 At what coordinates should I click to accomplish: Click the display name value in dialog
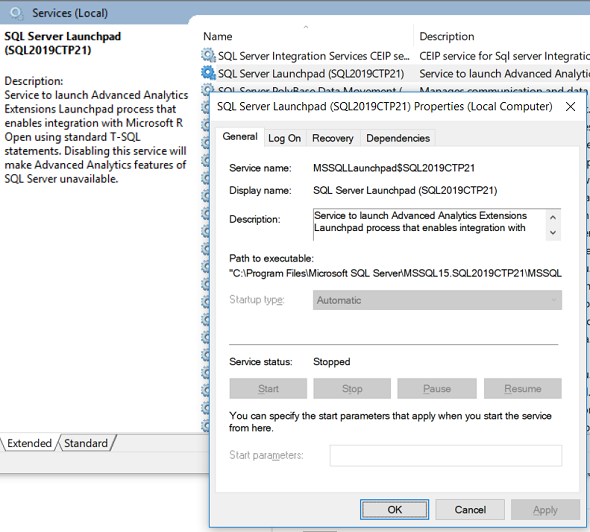tap(405, 190)
